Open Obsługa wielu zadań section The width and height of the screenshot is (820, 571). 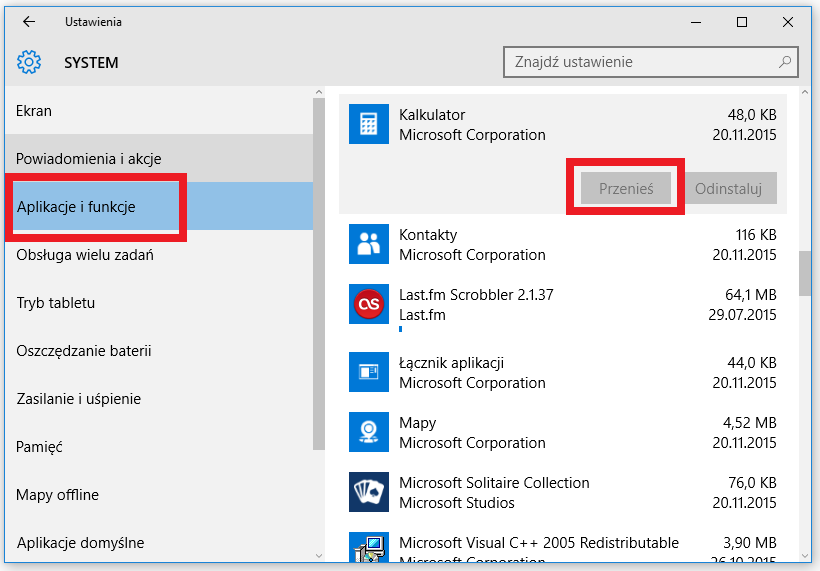click(159, 255)
